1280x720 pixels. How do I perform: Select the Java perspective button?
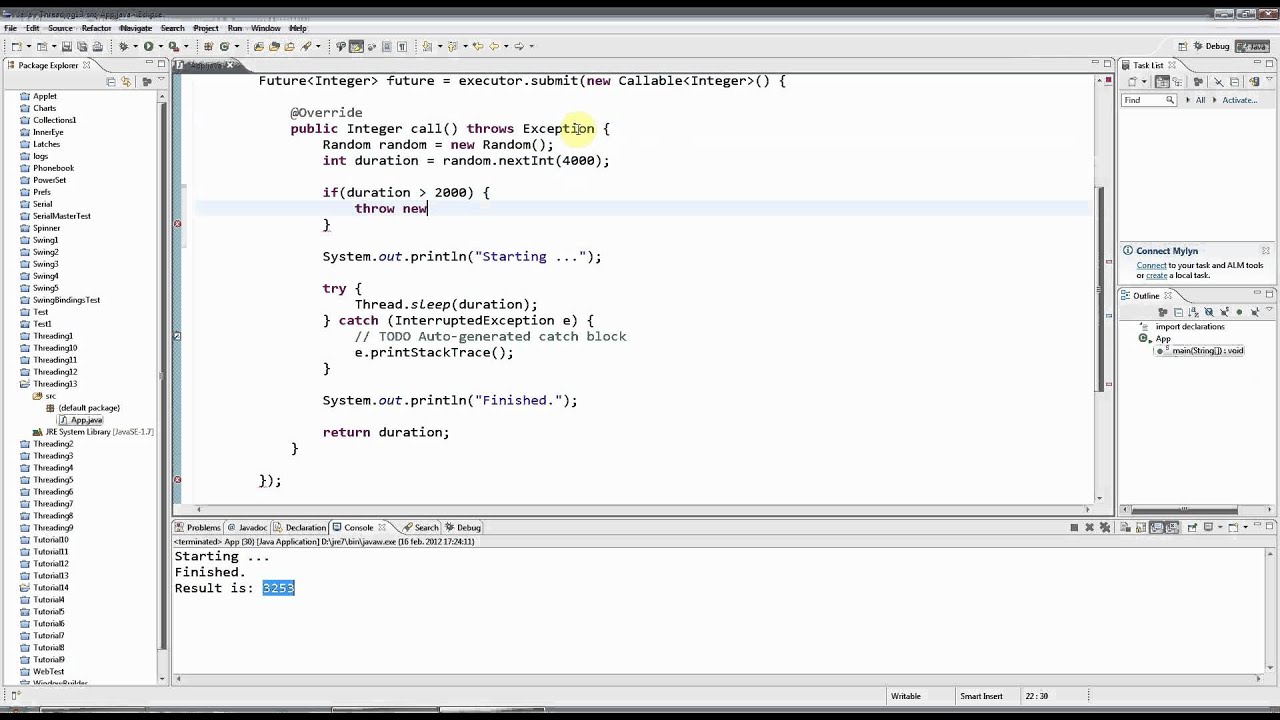click(1253, 46)
